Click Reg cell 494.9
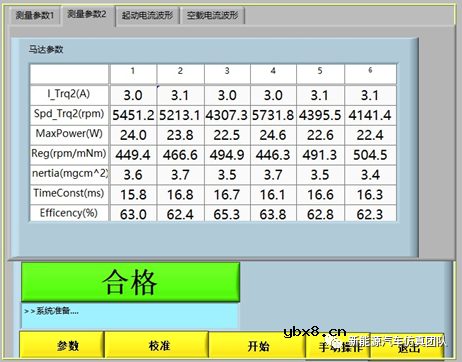The width and height of the screenshot is (462, 362). click(x=227, y=155)
